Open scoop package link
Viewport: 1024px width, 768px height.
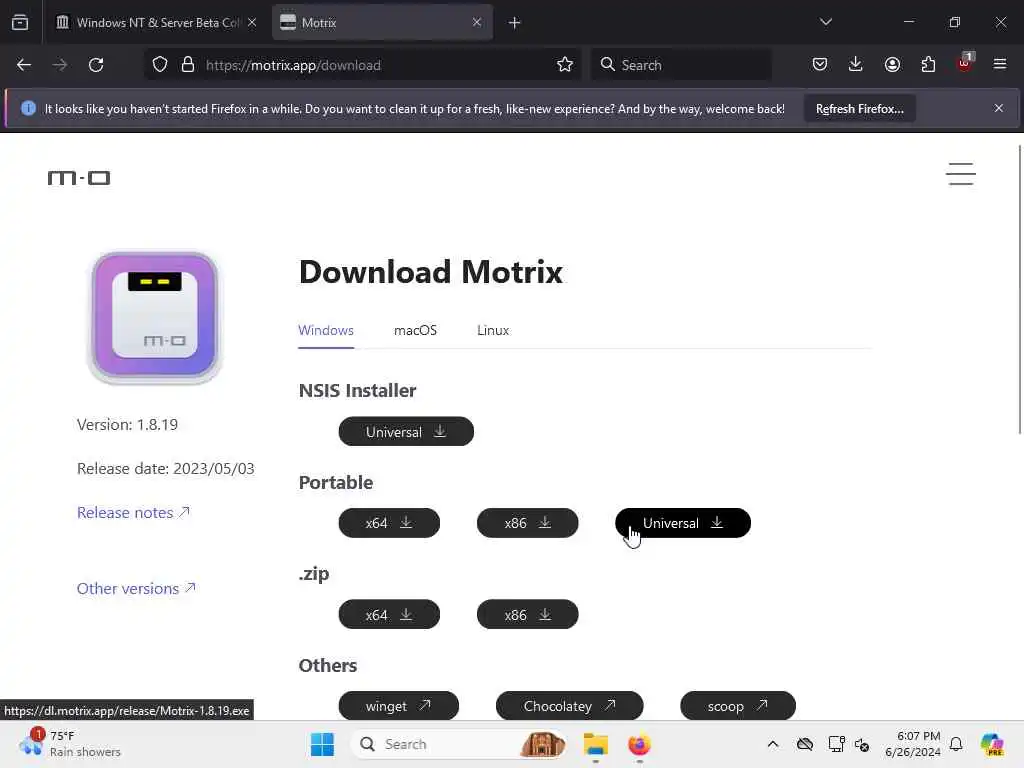(738, 706)
